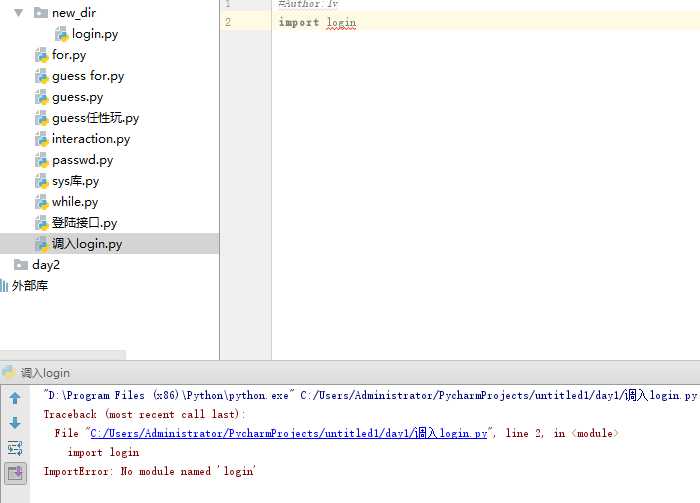Select the new_dir folder
700x503 pixels.
[74, 13]
